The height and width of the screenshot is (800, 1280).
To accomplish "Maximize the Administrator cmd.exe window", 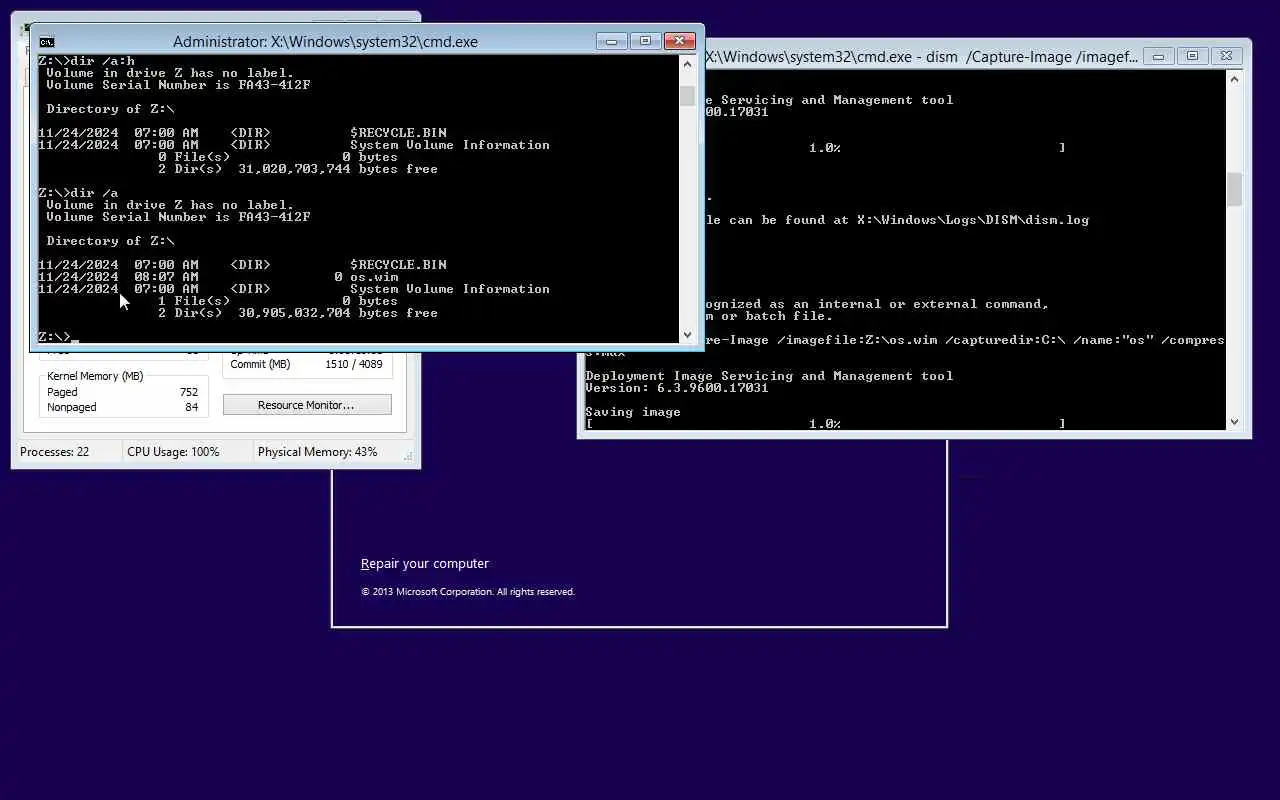I will click(x=645, y=41).
